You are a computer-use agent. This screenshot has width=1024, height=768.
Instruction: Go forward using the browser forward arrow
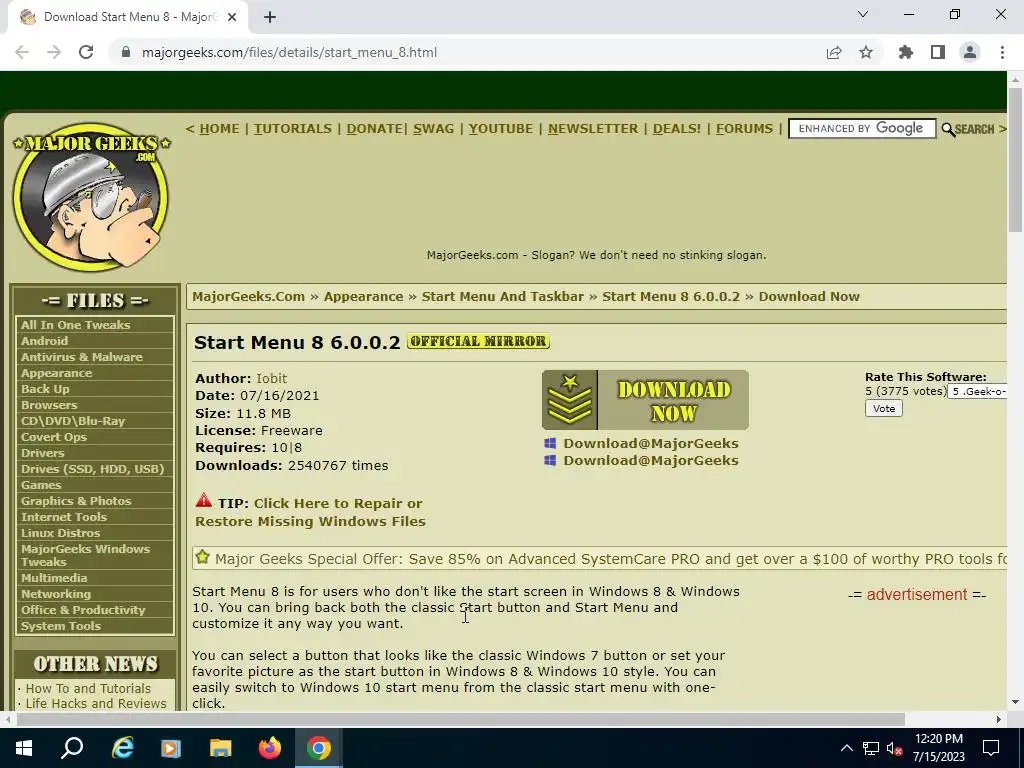coord(54,52)
